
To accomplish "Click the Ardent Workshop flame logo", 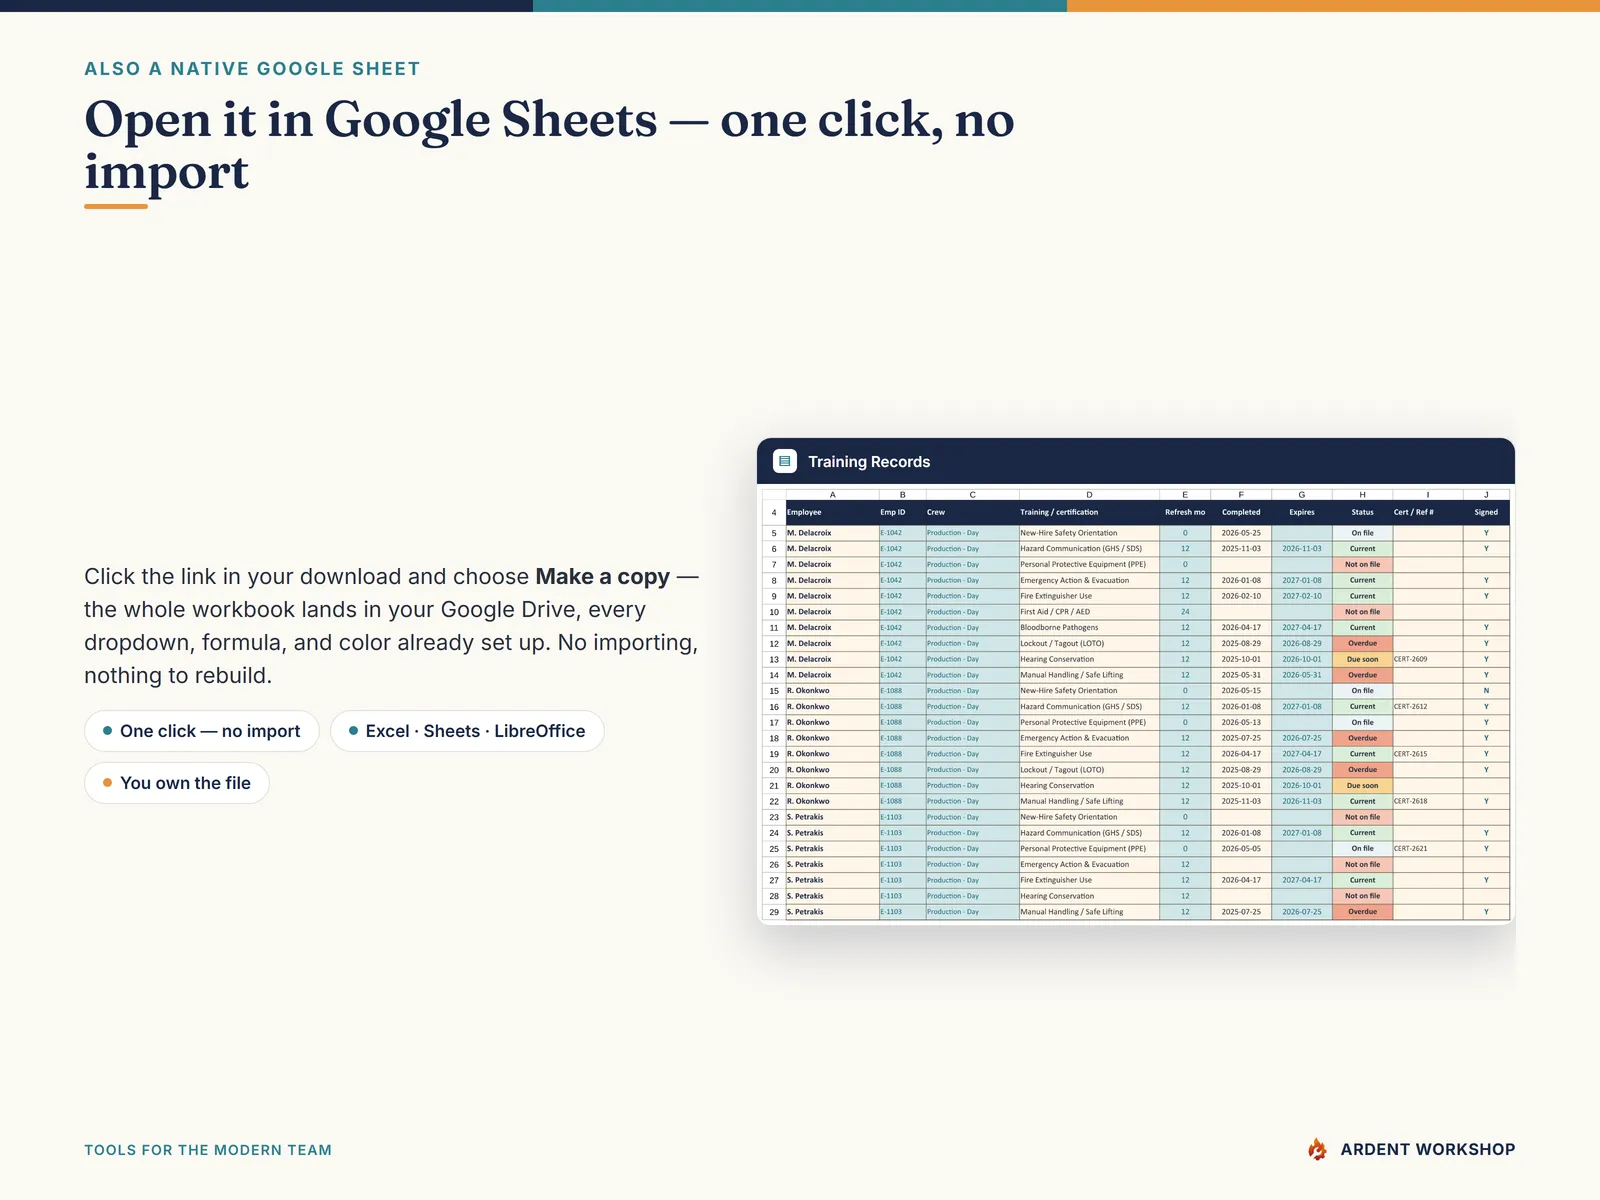I will [x=1317, y=1149].
